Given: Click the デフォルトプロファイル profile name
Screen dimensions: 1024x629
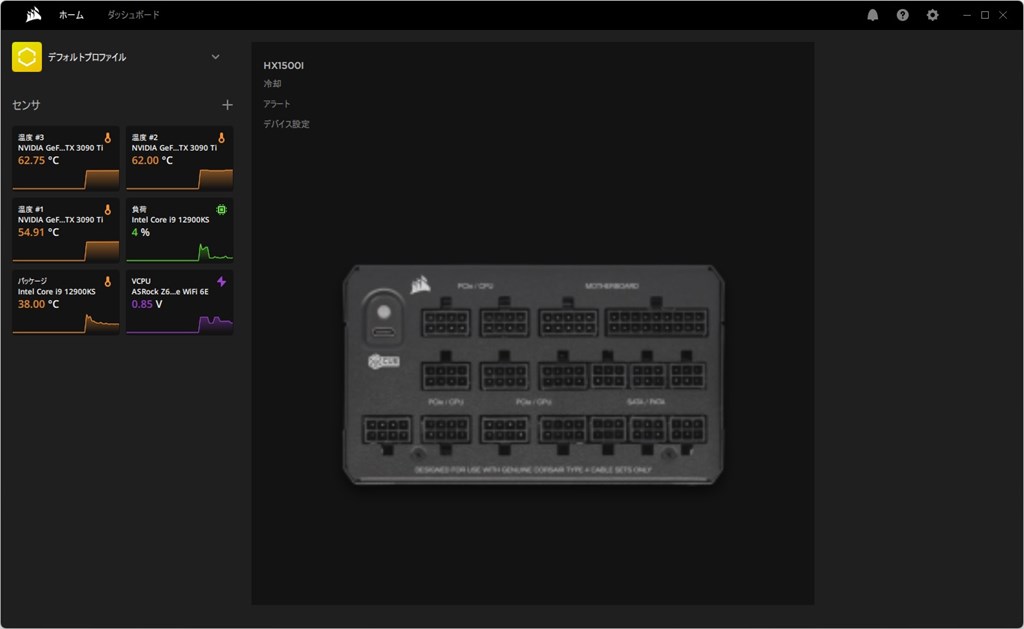Looking at the screenshot, I should coord(87,57).
